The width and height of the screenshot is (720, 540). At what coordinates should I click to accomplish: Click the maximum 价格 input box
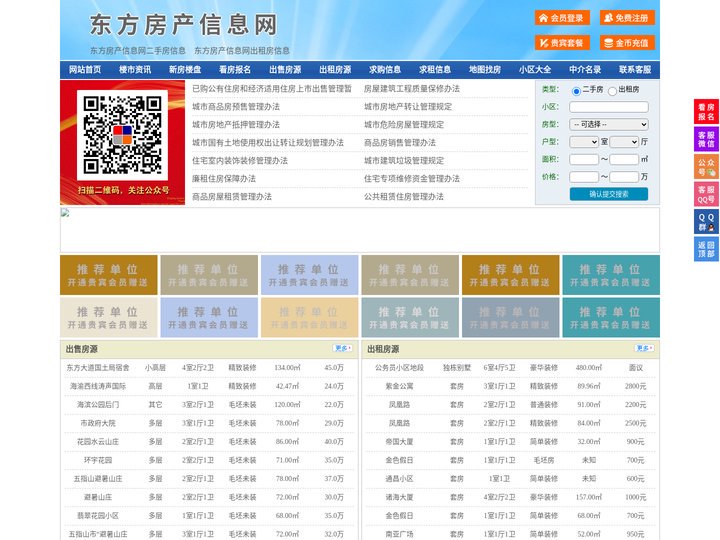(624, 177)
